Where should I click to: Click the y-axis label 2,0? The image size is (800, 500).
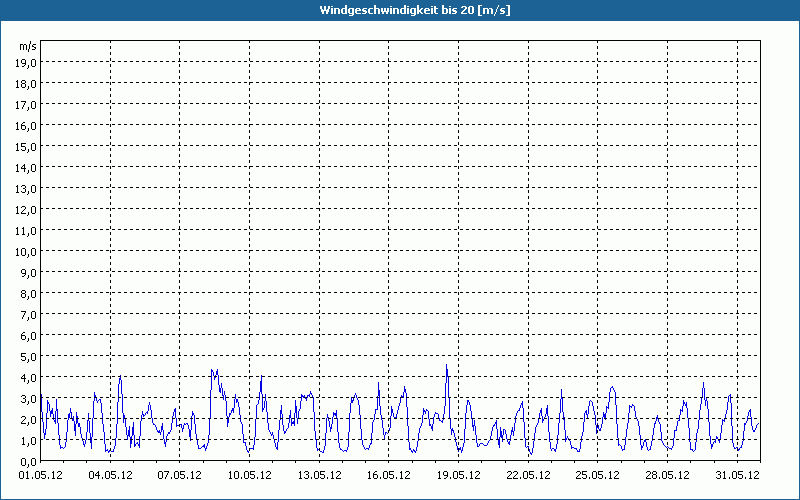point(28,420)
